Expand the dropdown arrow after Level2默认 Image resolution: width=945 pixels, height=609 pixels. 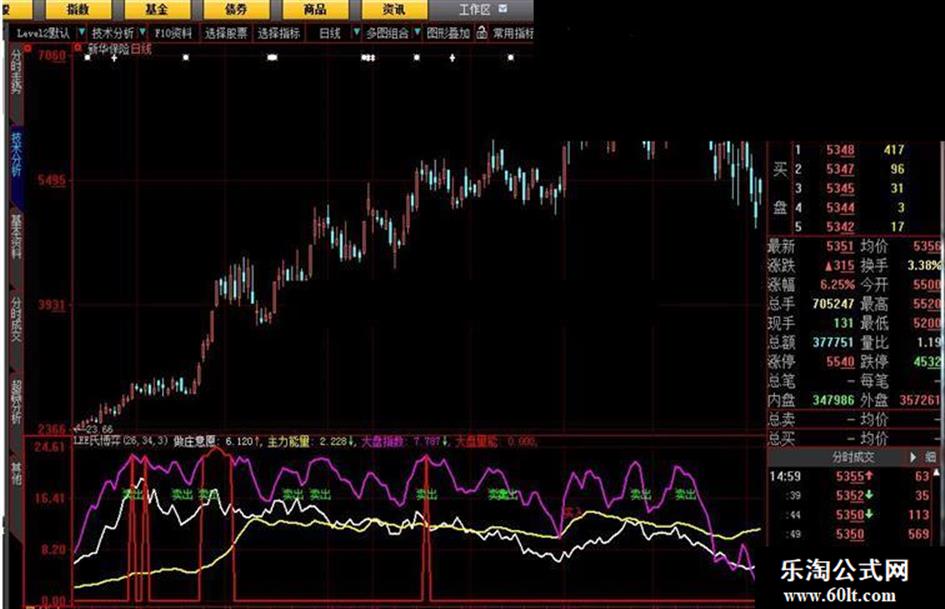tap(82, 32)
